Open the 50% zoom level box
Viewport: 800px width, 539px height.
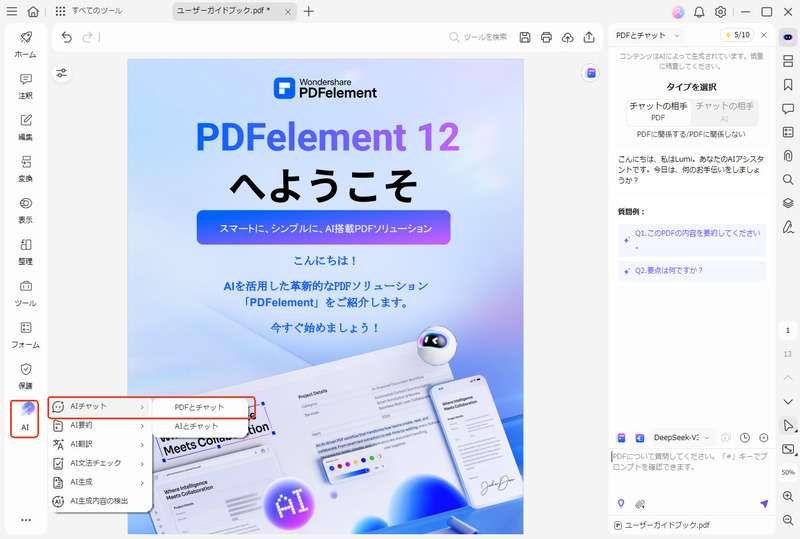[788, 473]
